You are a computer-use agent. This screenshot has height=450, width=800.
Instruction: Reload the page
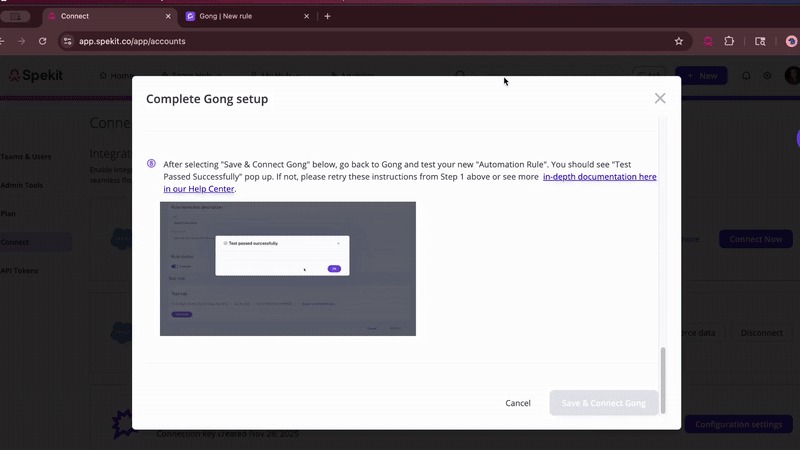pyautogui.click(x=42, y=41)
